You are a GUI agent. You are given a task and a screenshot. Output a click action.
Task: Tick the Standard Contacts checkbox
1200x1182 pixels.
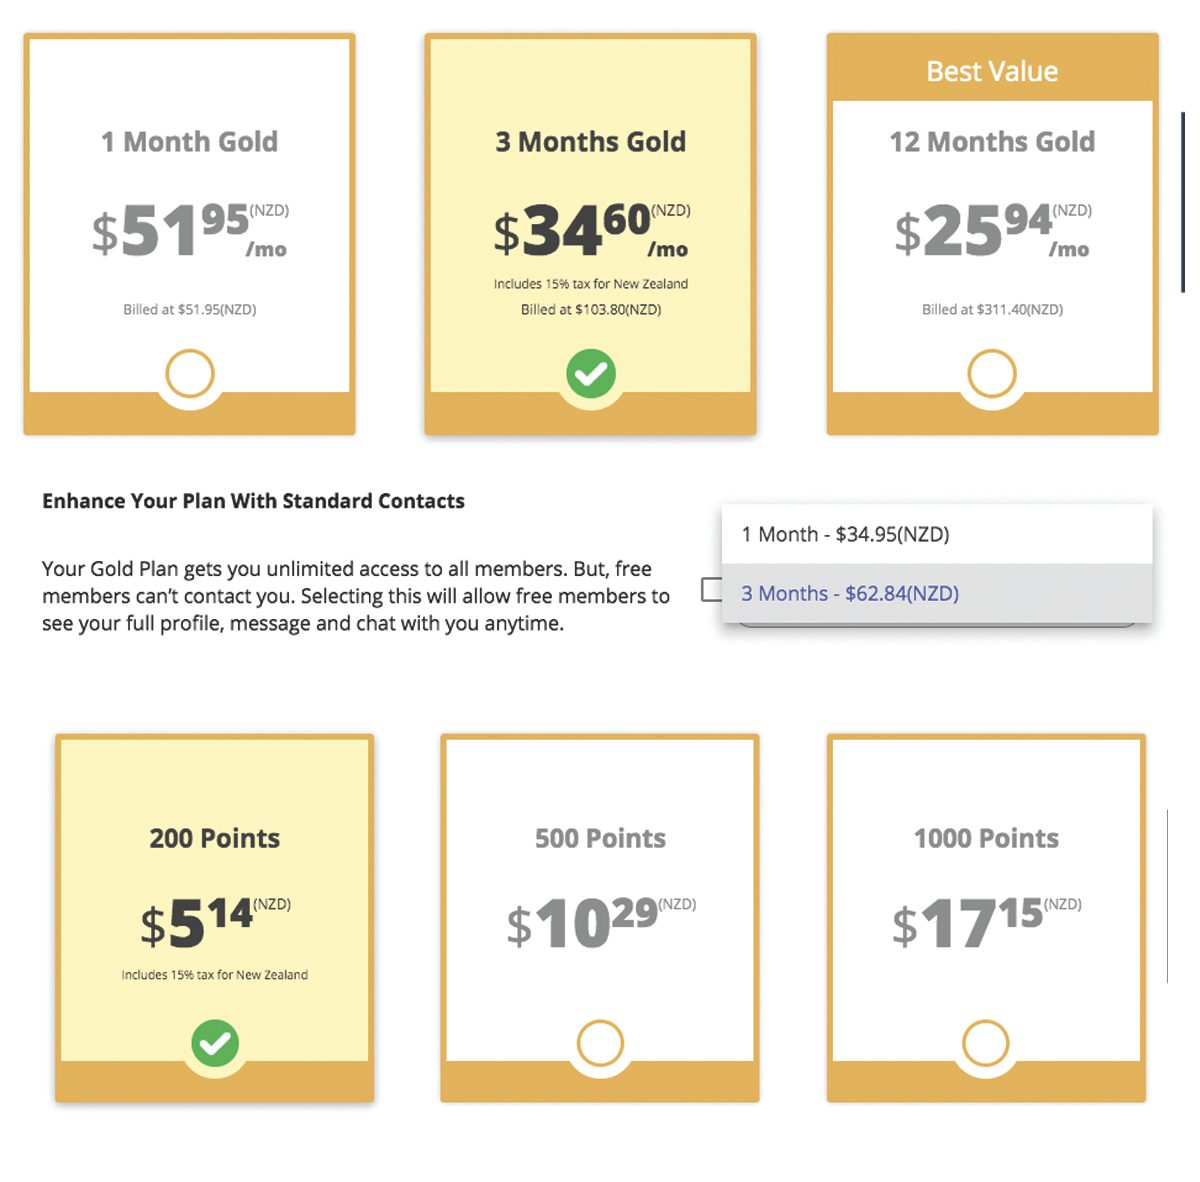point(711,590)
